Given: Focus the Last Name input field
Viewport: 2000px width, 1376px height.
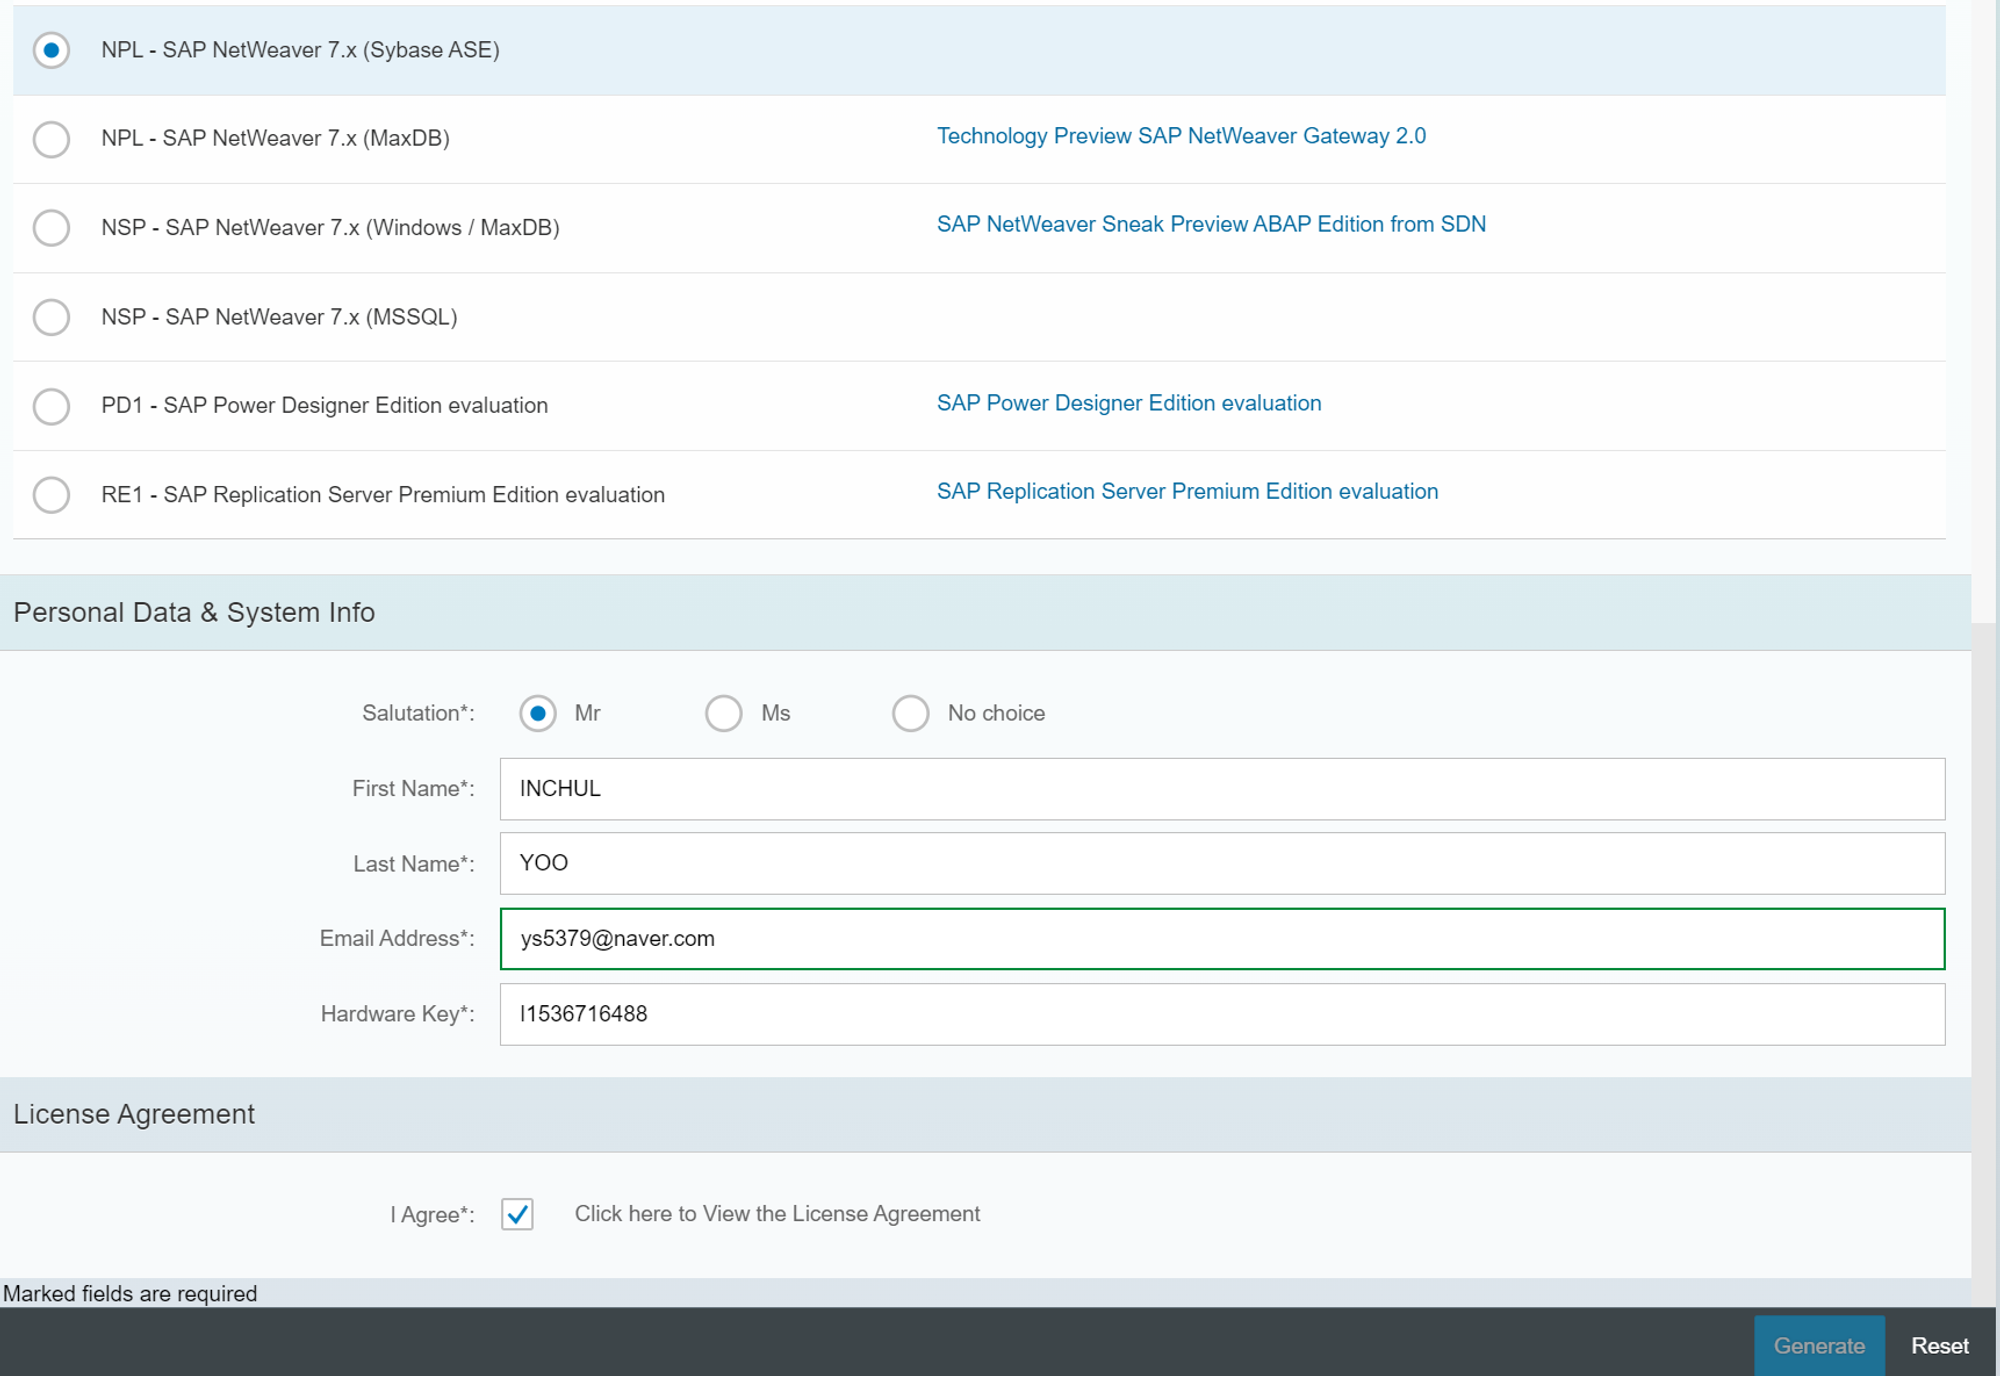Looking at the screenshot, I should click(1221, 864).
